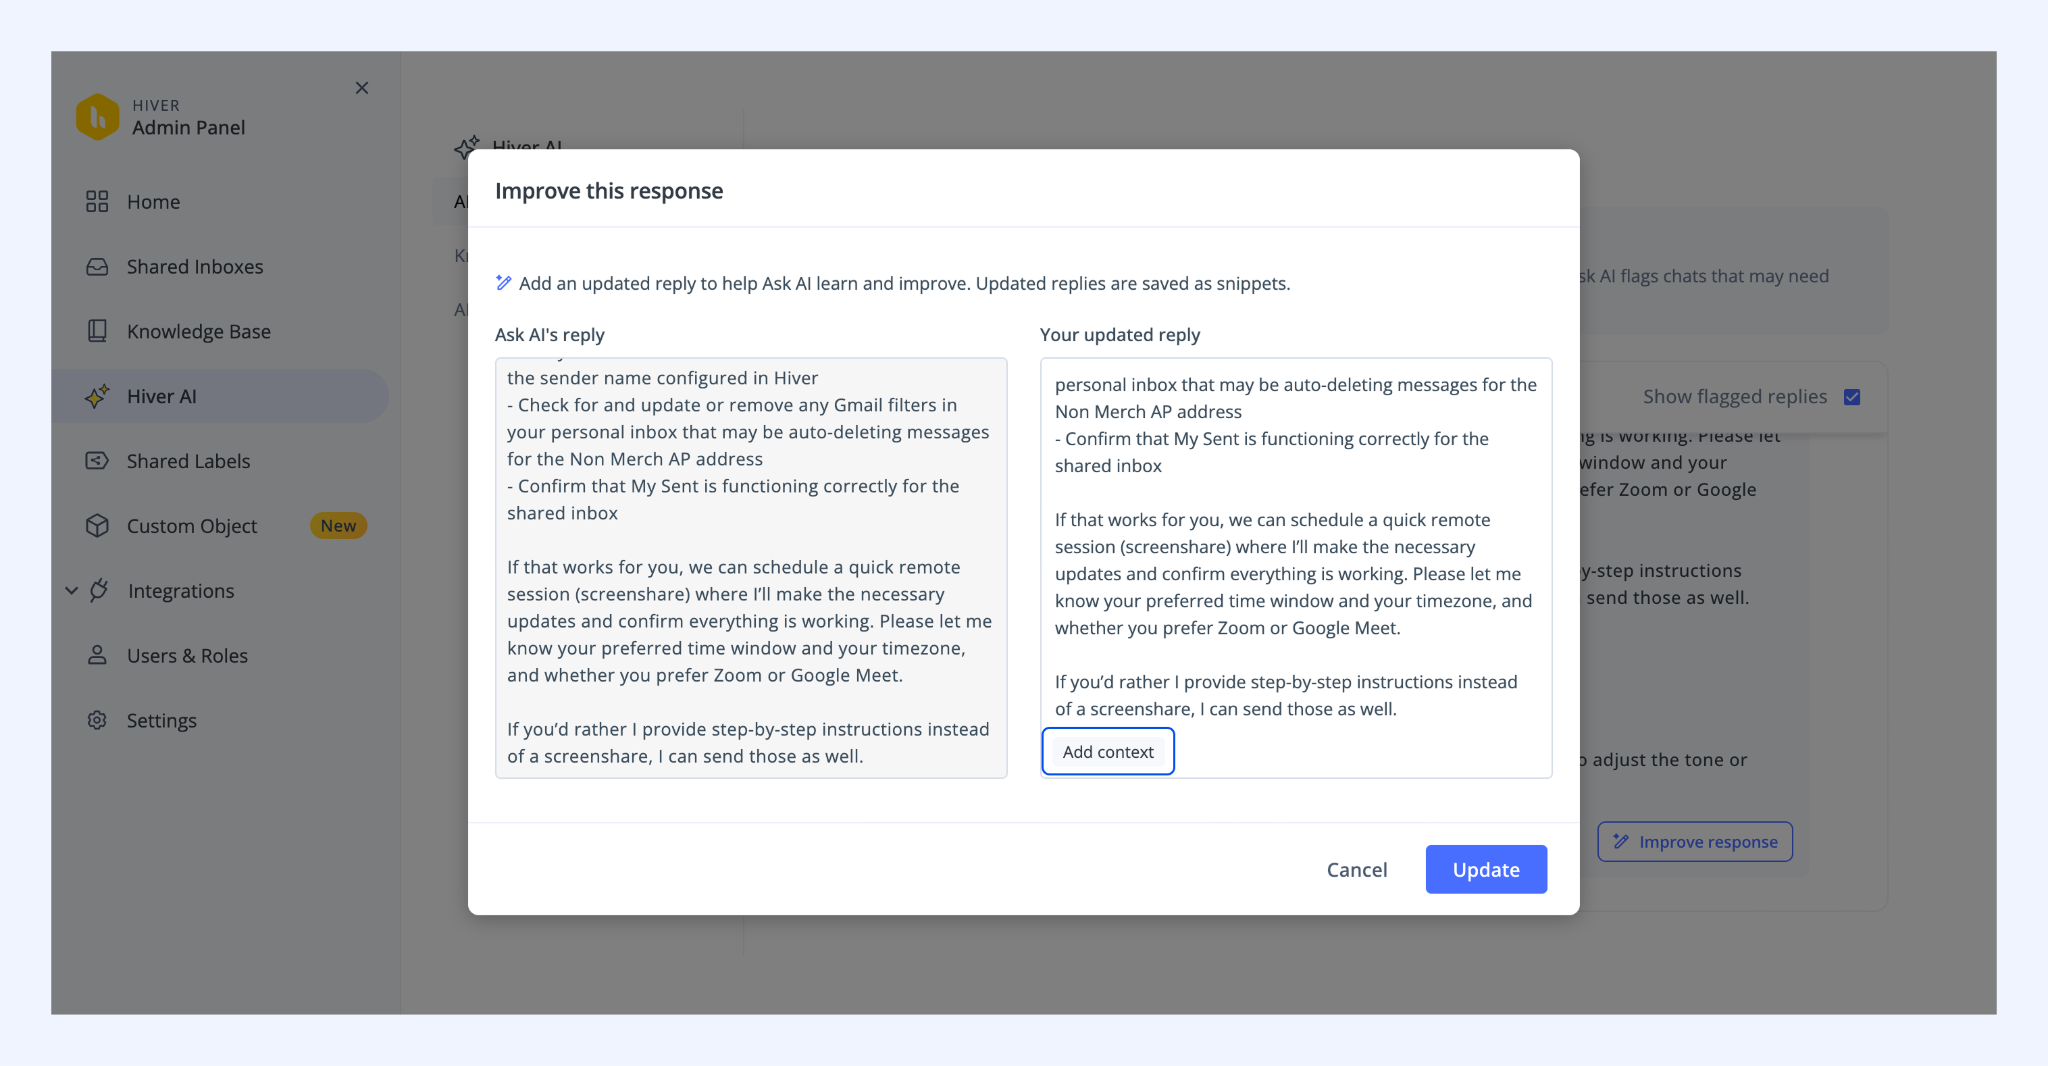Click the Improve response button
Screen dimensions: 2048x1066
tap(1695, 842)
